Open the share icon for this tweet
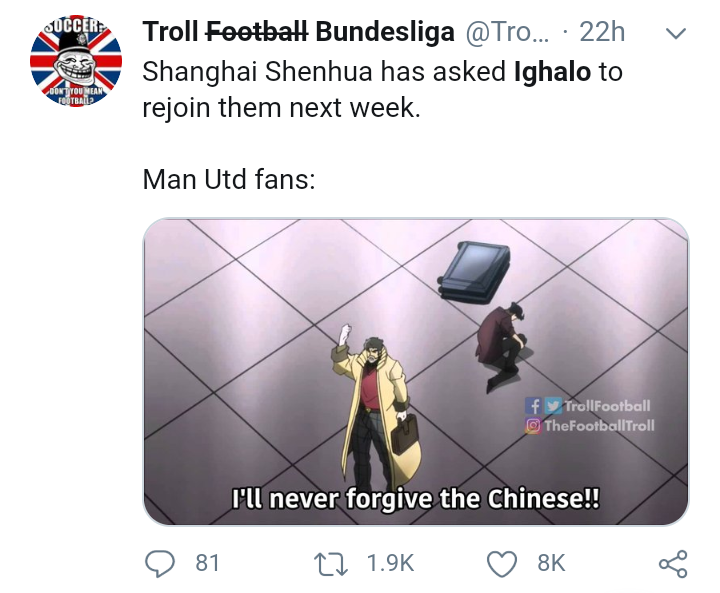 (673, 564)
